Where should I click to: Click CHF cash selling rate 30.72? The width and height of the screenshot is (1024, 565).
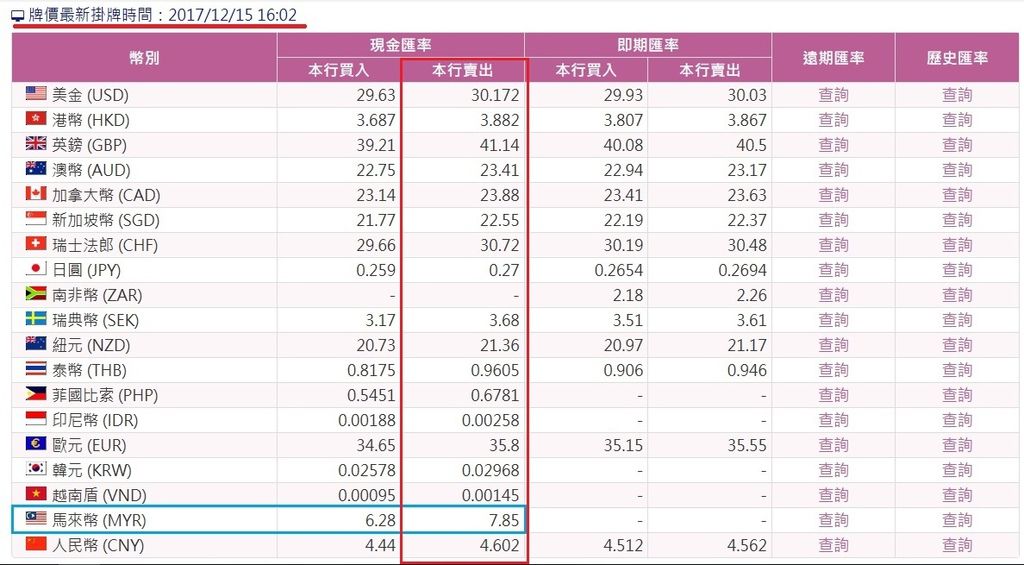(x=499, y=245)
